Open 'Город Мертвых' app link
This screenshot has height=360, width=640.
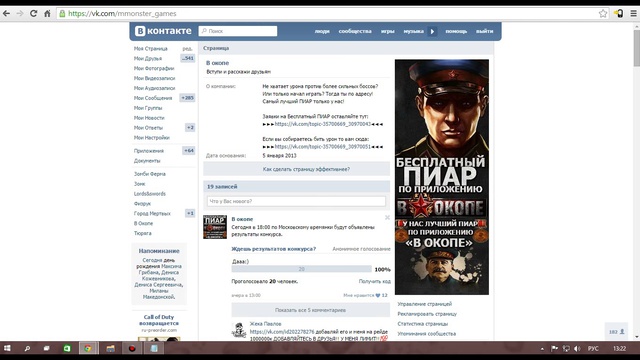click(152, 213)
